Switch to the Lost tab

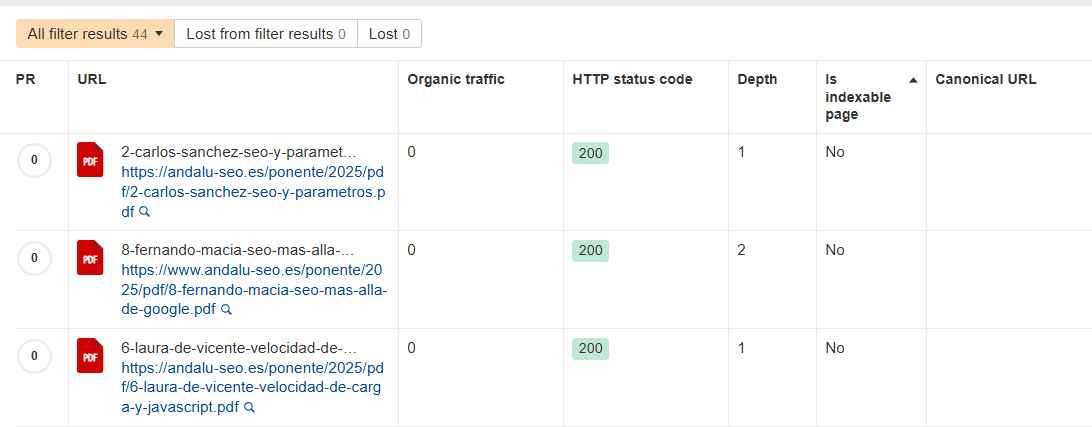389,34
